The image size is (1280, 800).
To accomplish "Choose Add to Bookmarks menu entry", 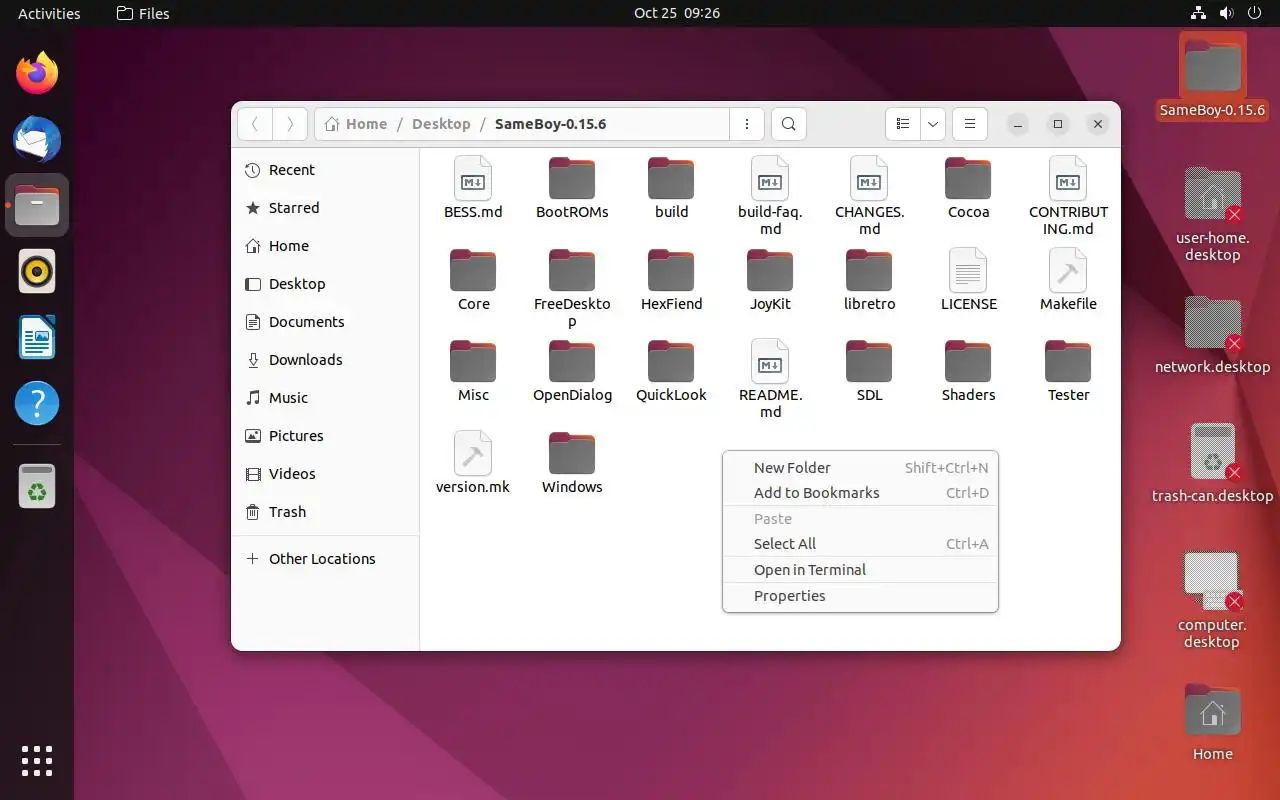I will (860, 492).
